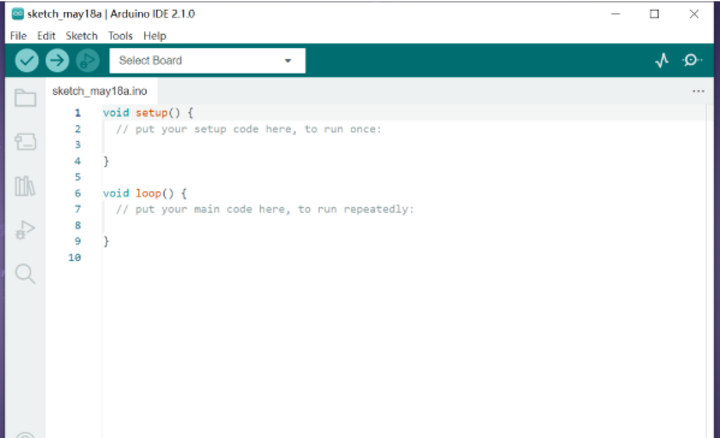Click the Upload arrow button

click(57, 60)
